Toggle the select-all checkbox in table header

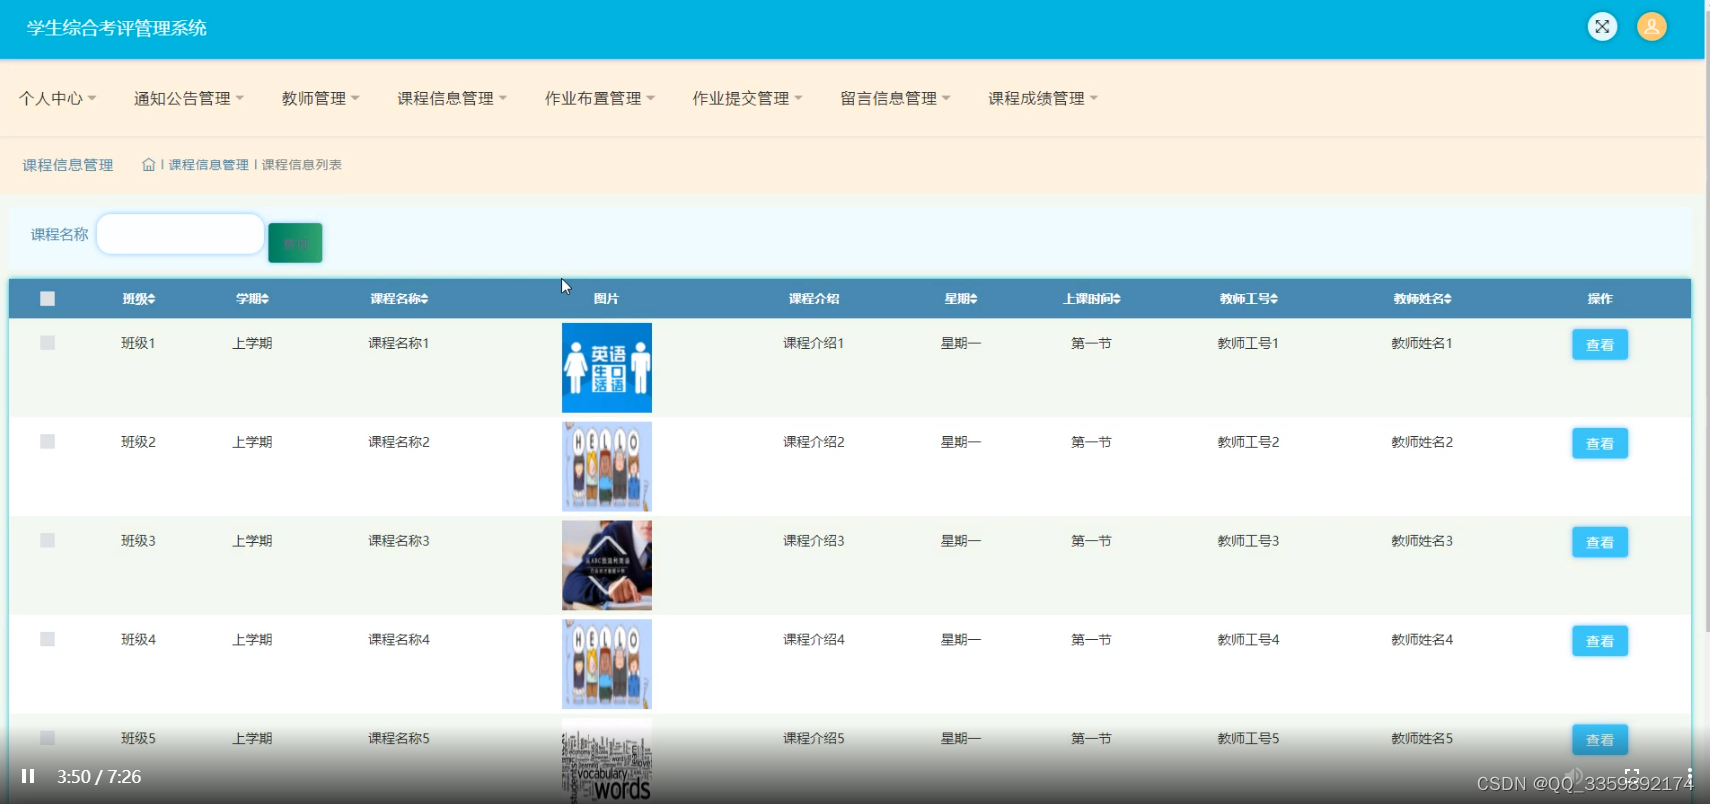(47, 298)
